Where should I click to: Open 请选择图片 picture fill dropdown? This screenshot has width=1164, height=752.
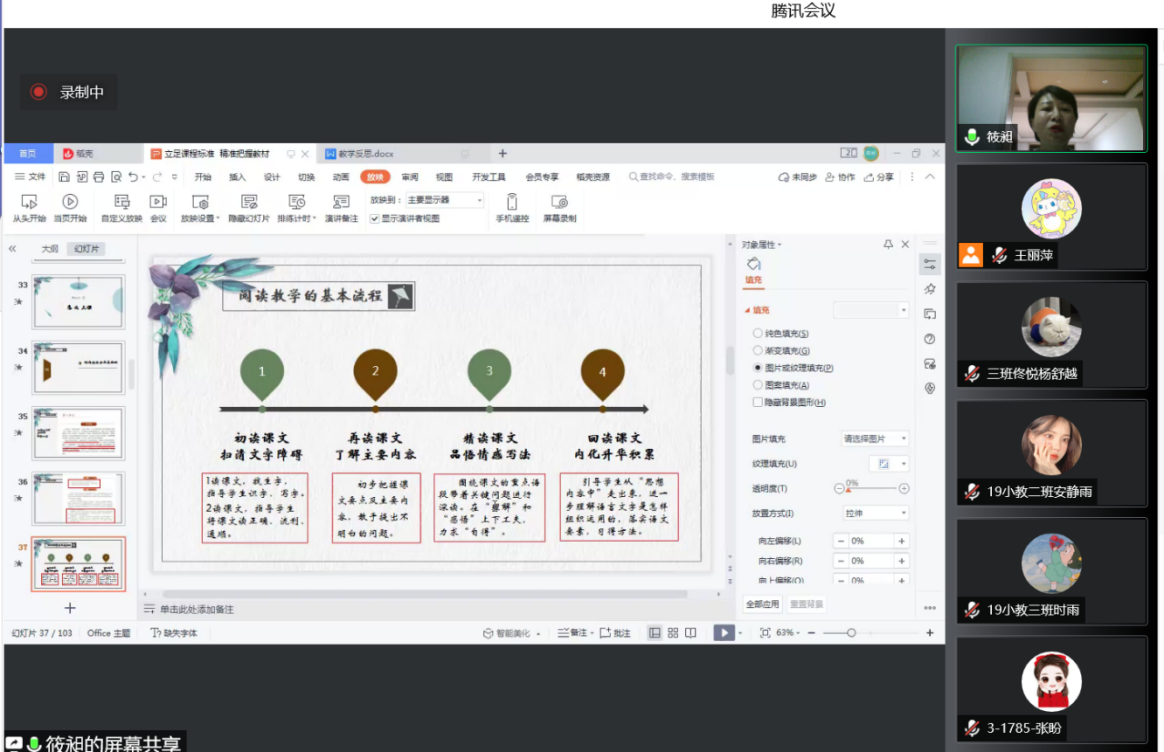[875, 439]
